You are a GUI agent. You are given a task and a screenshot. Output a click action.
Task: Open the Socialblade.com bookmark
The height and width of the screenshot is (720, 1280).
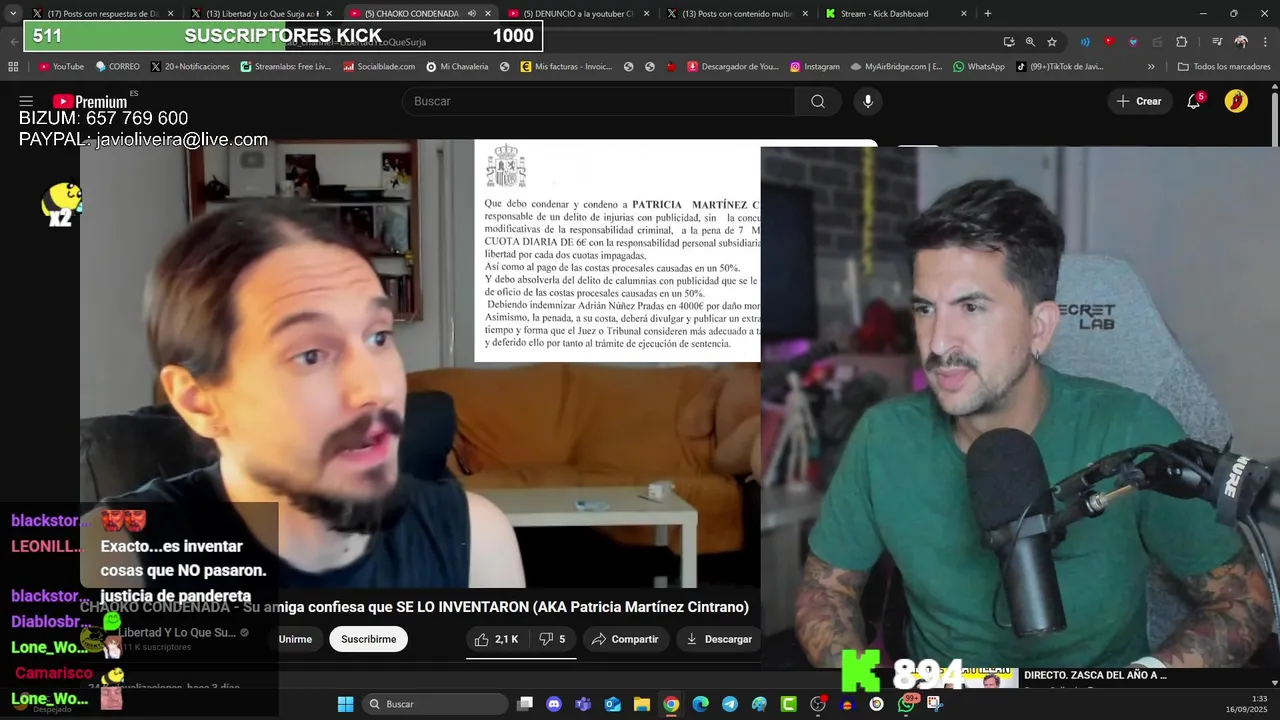pos(379,67)
